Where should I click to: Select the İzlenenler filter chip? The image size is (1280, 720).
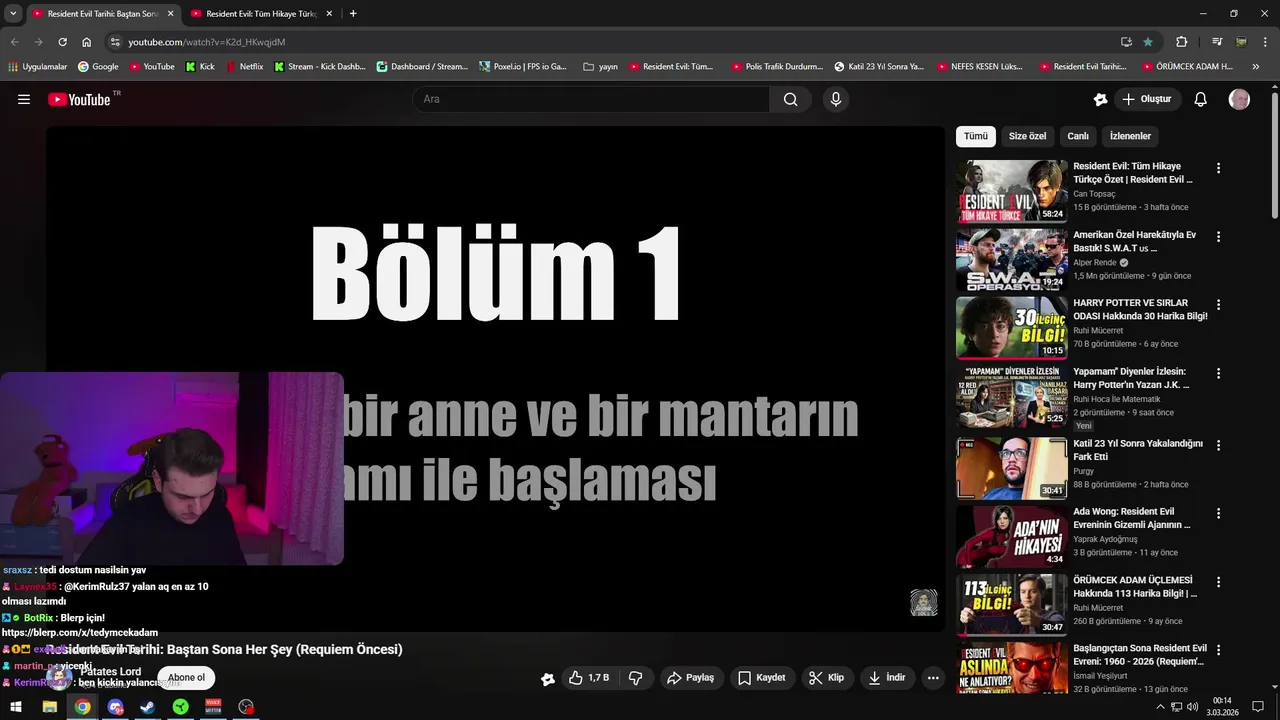1131,136
